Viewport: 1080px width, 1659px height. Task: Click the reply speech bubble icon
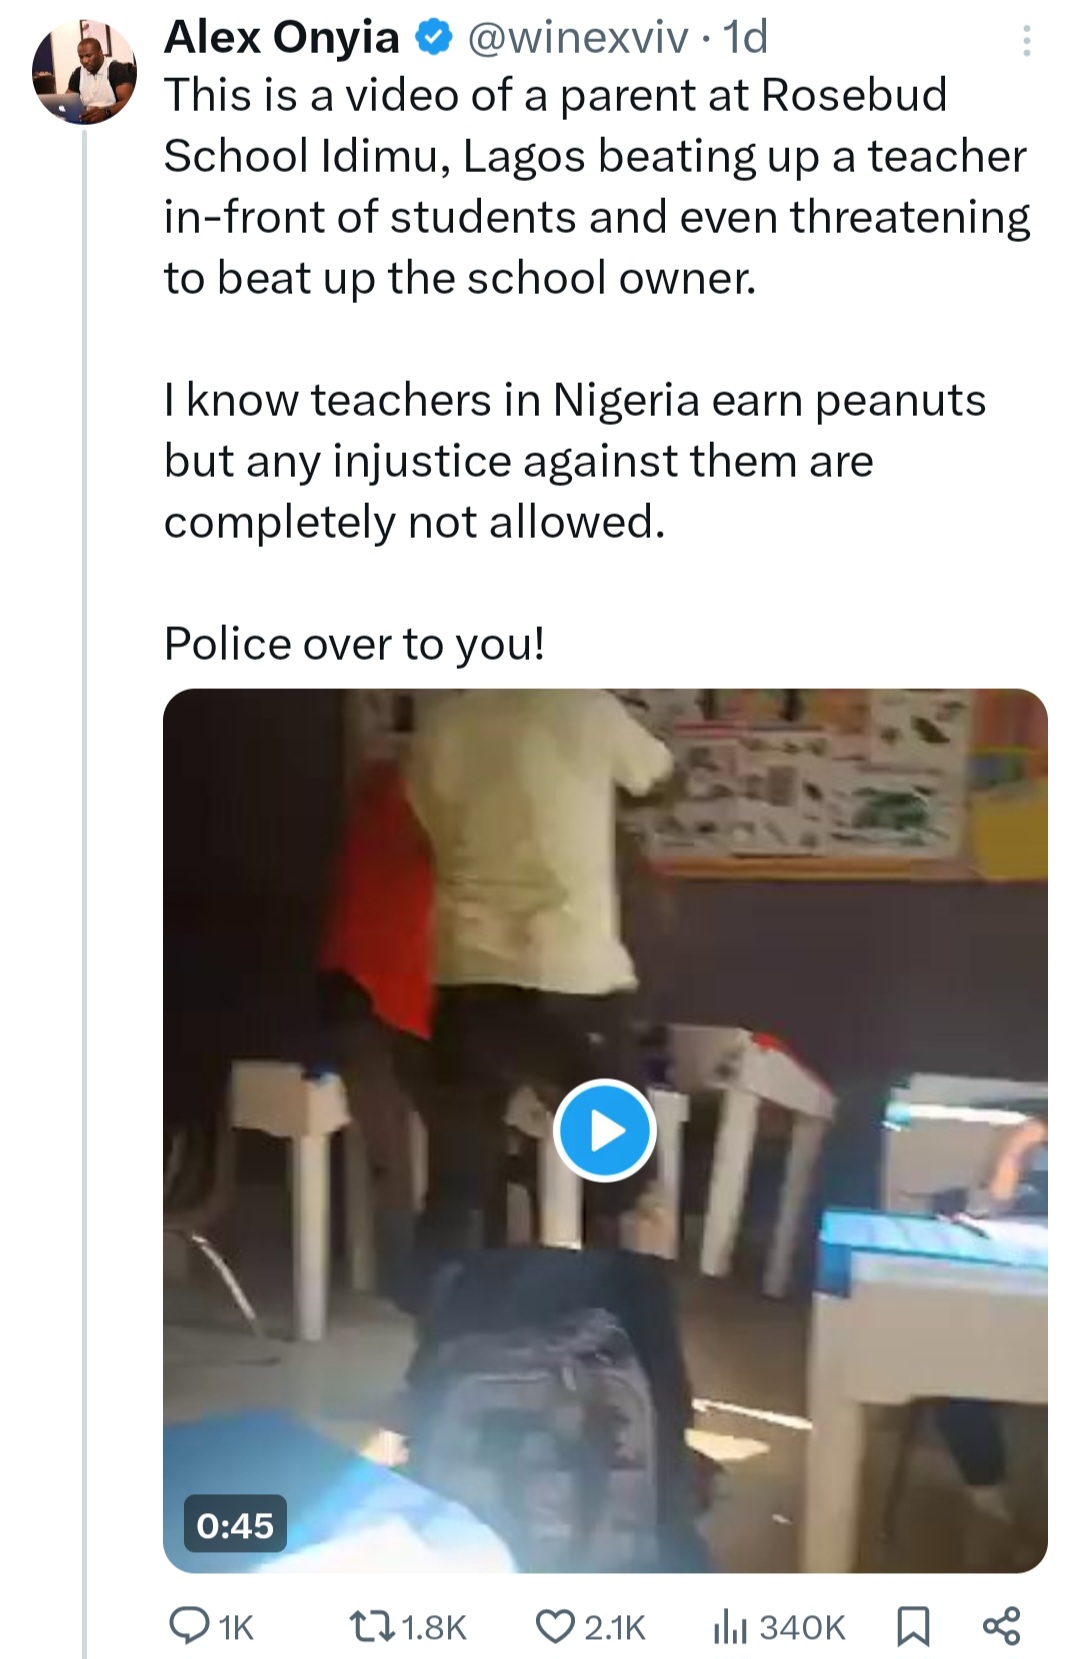187,1626
